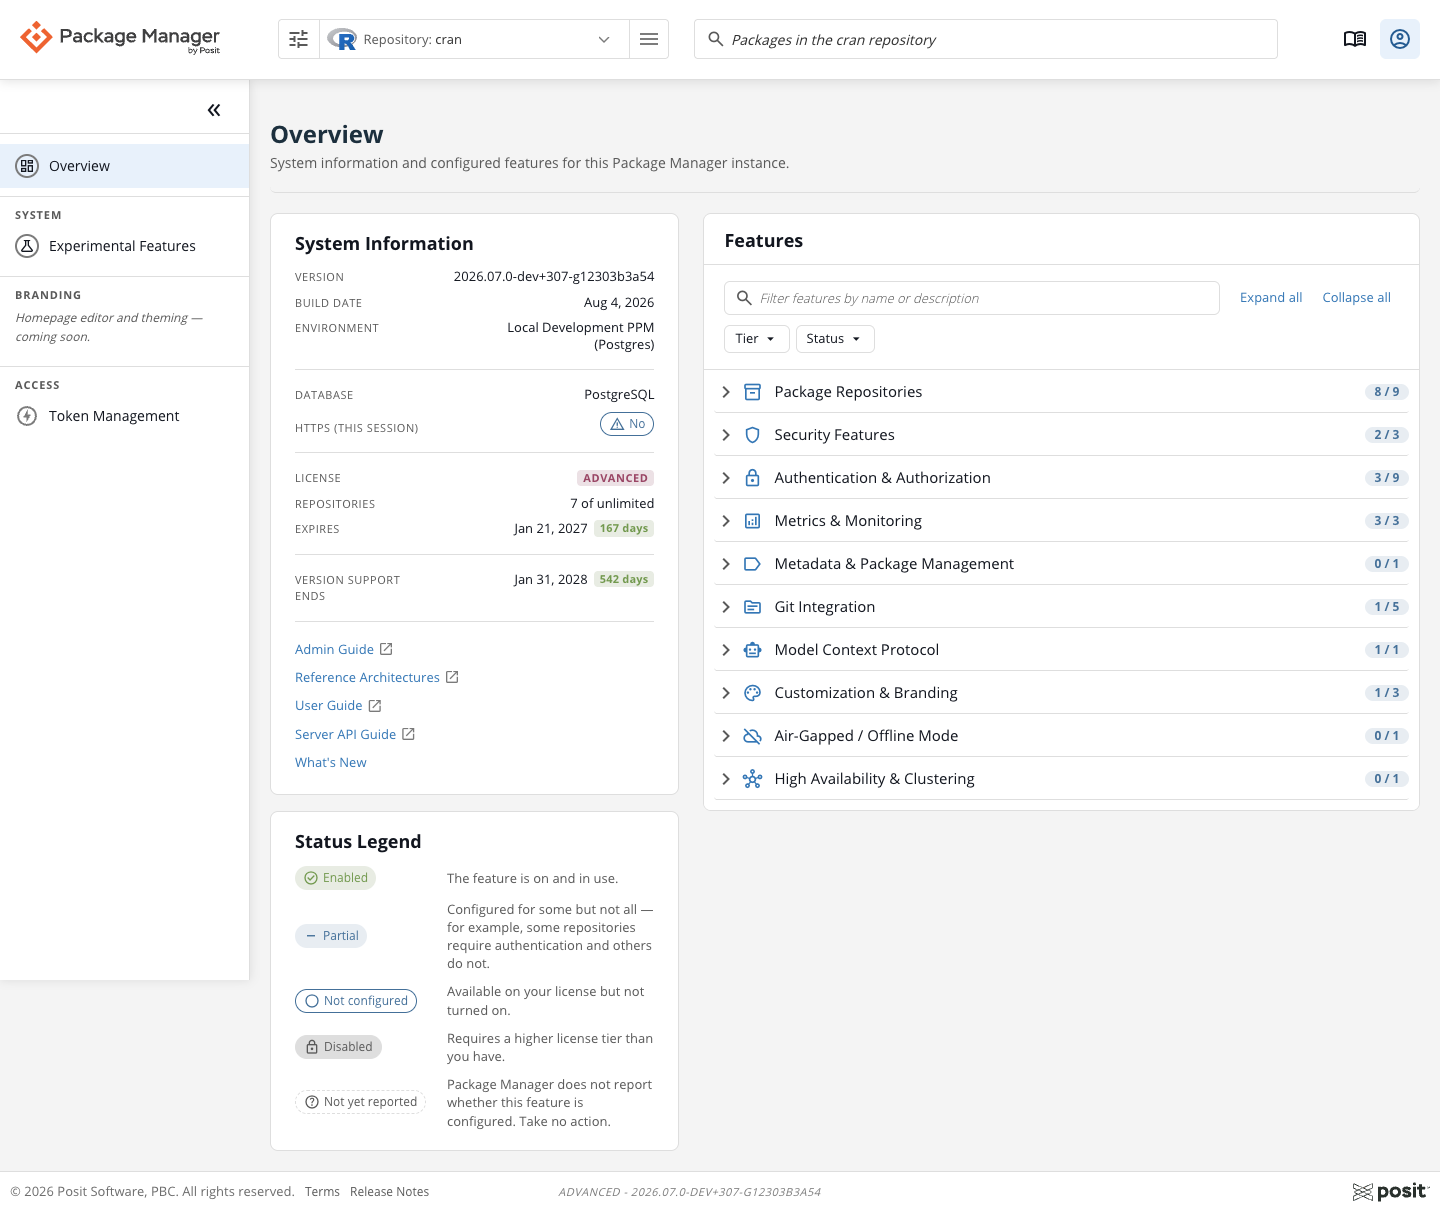The width and height of the screenshot is (1440, 1212).
Task: Expand Authentication & Authorization chevron
Action: 726,478
